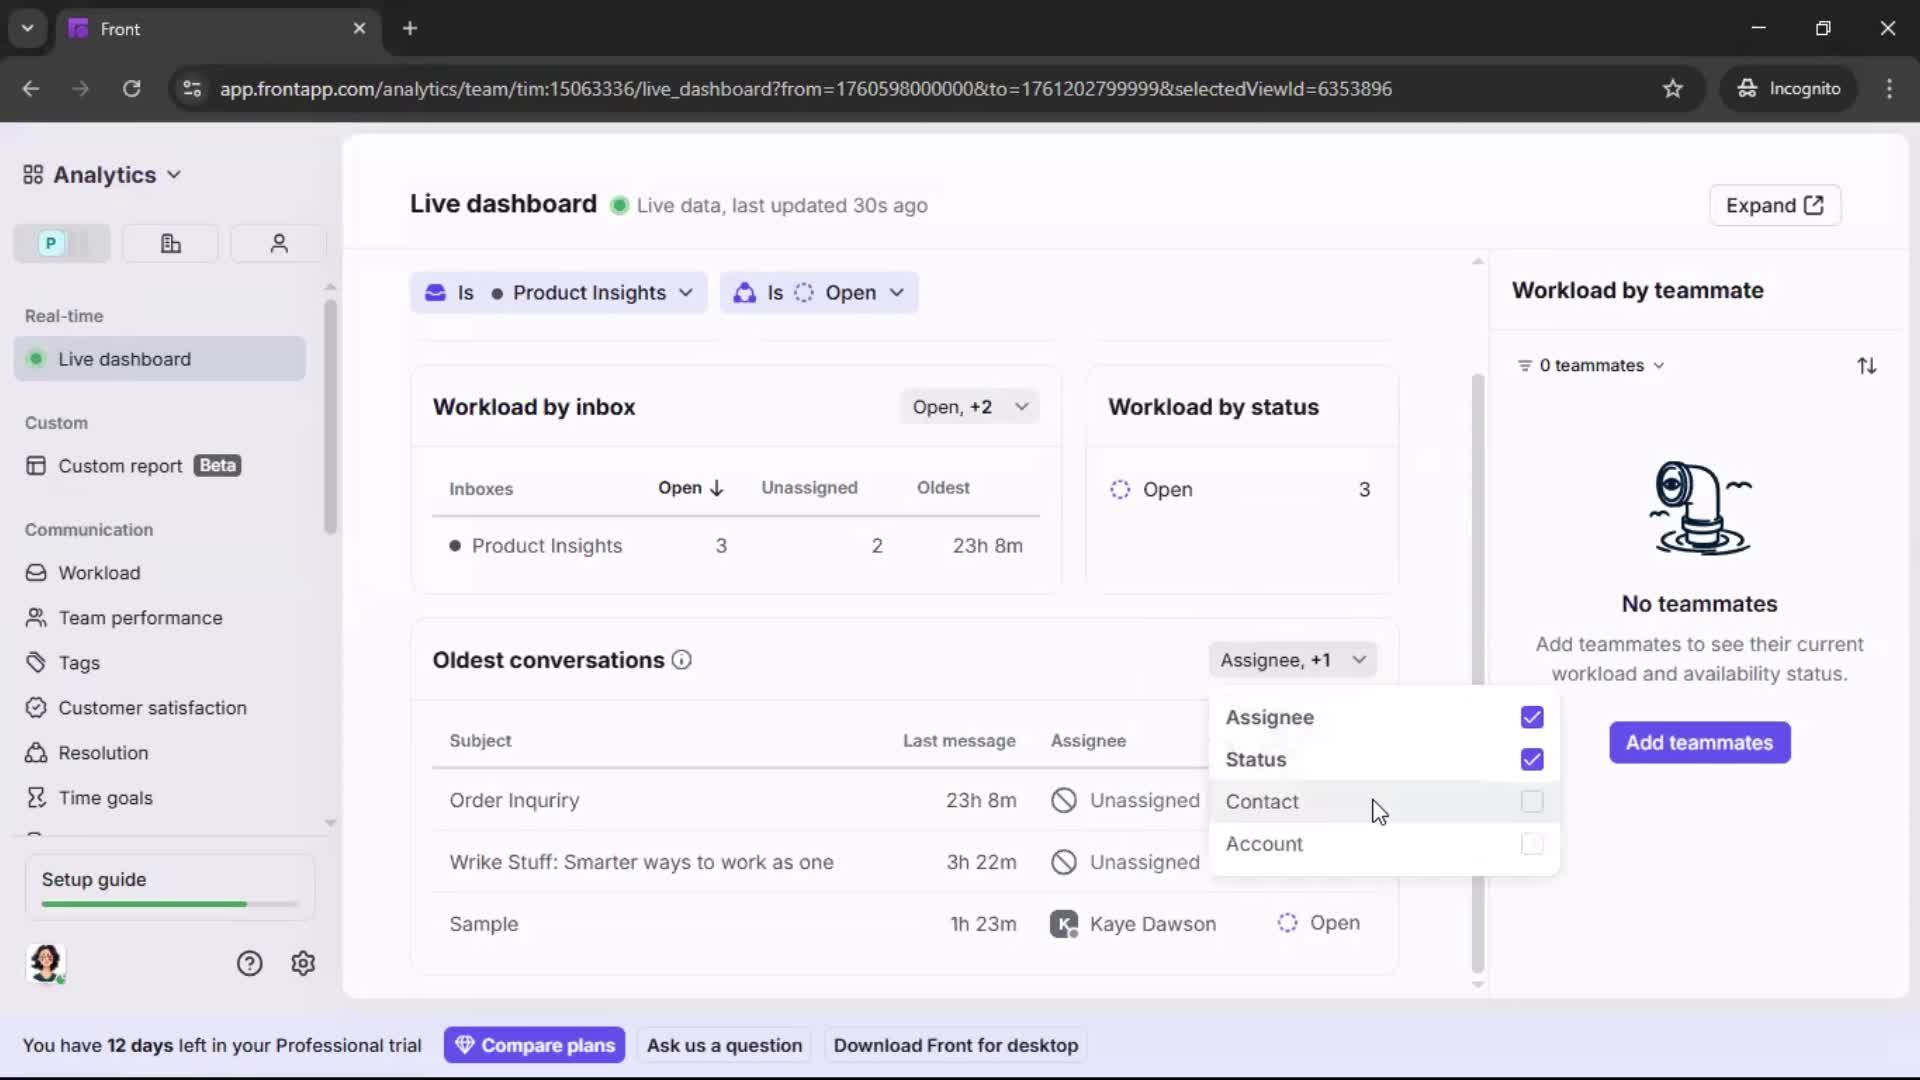Click the Add teammates button

click(x=1699, y=743)
